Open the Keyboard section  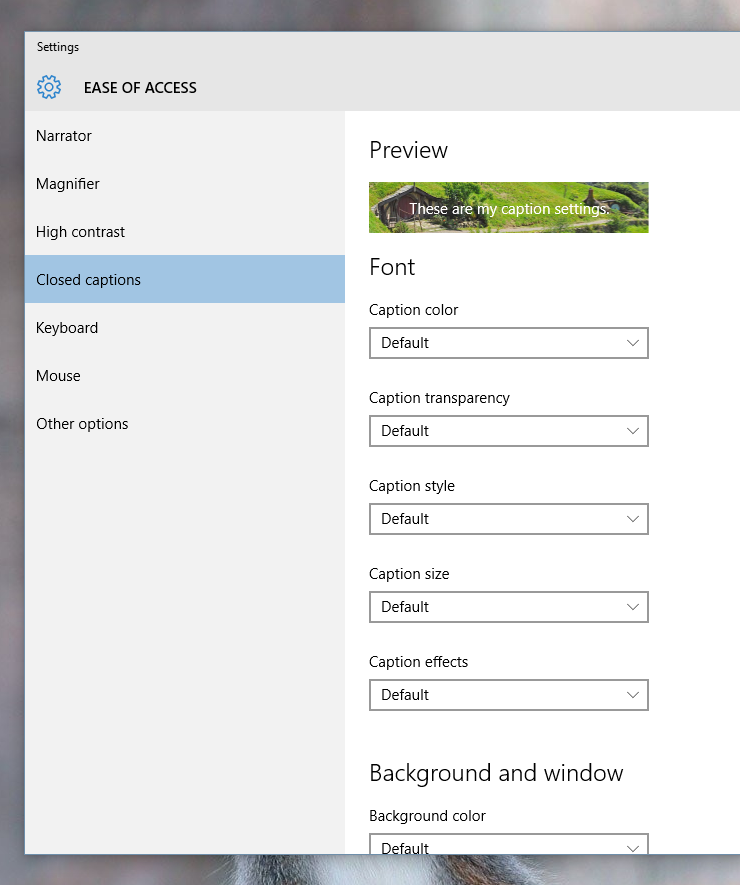tap(185, 328)
